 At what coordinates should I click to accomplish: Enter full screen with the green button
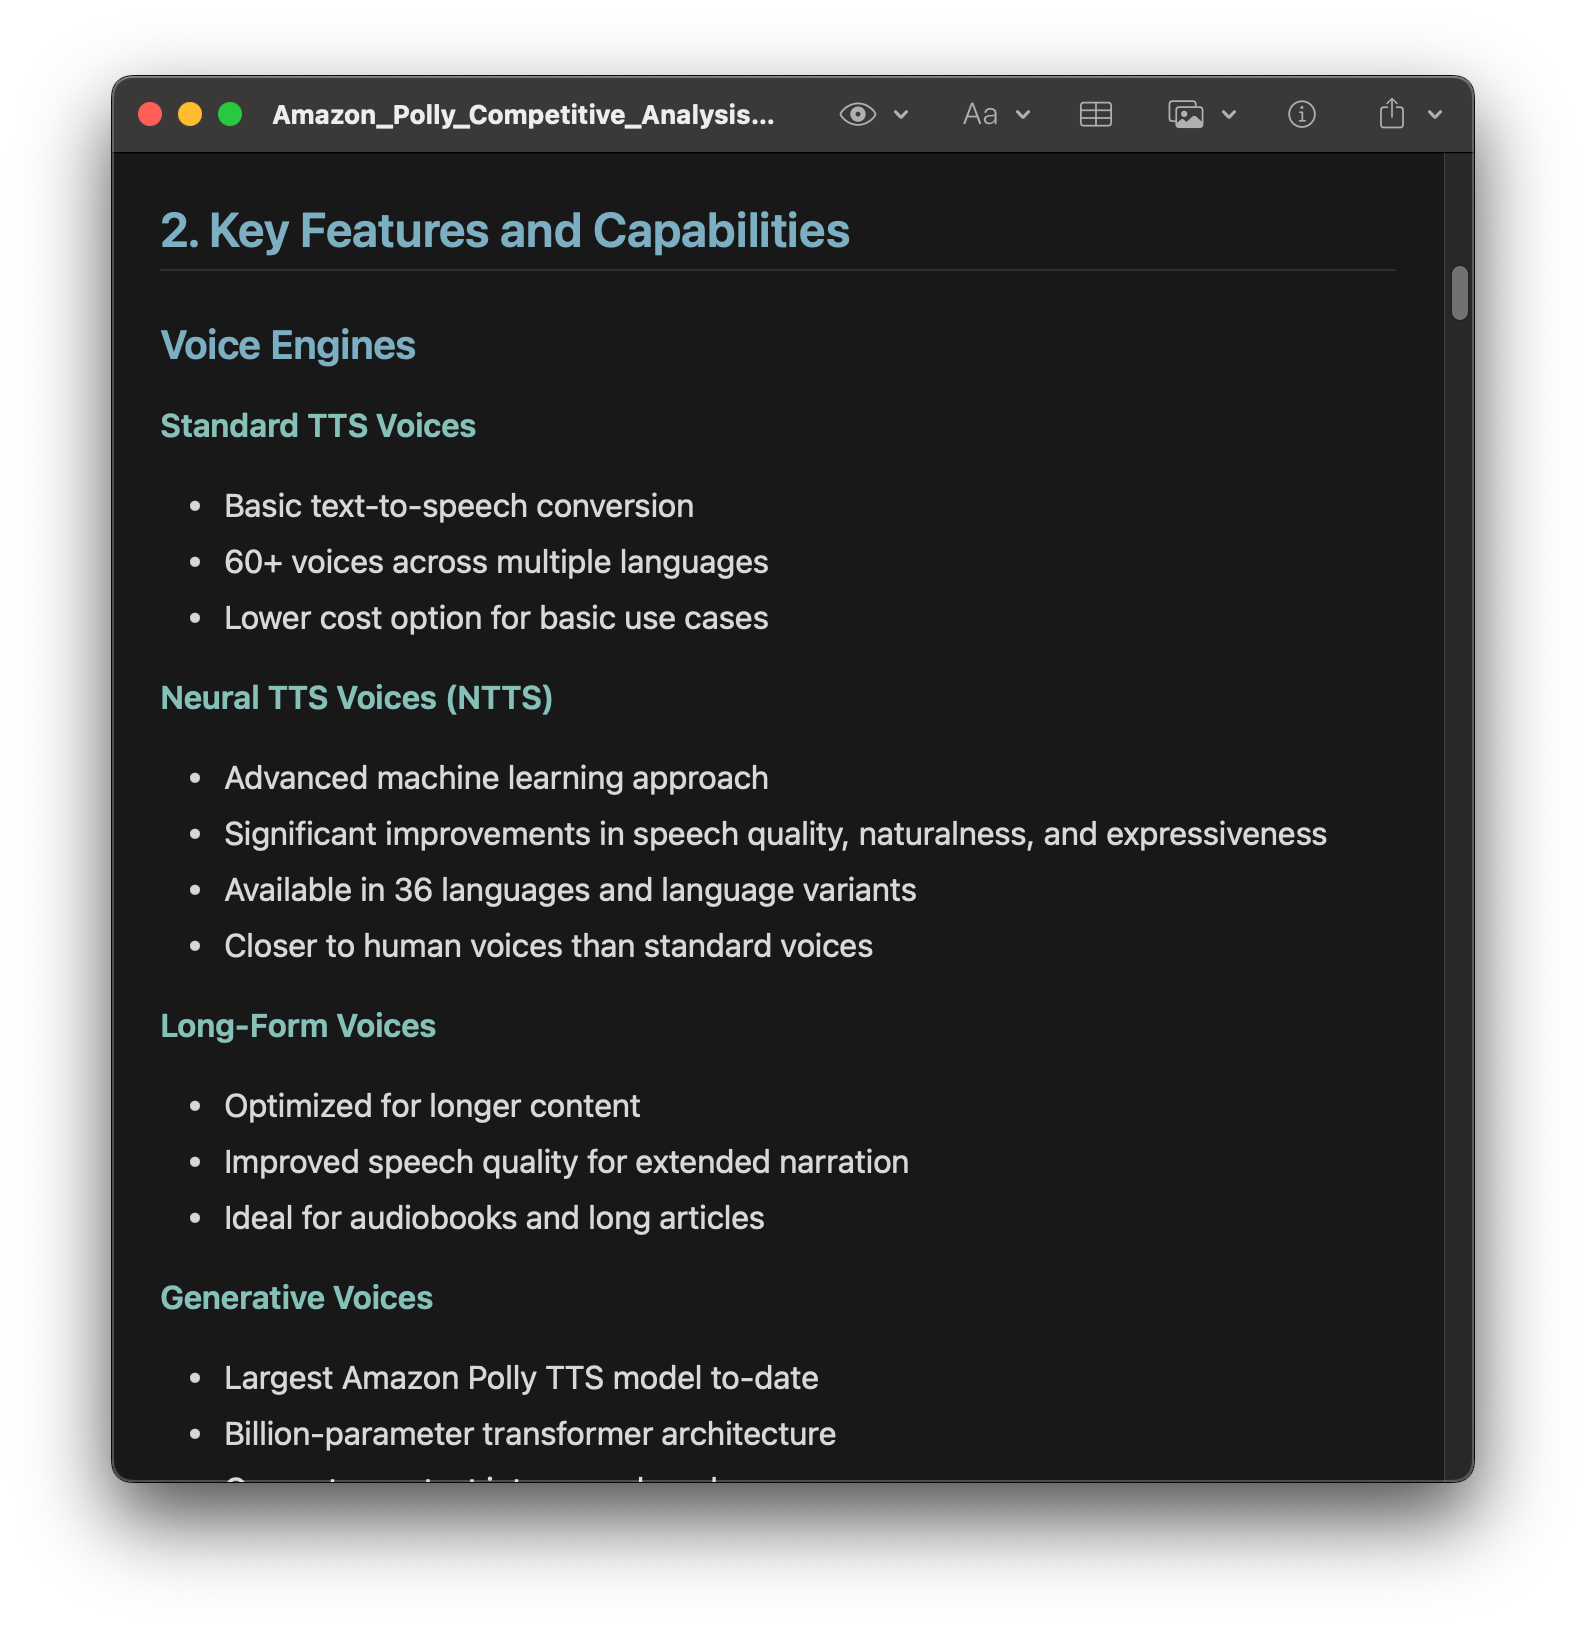point(231,114)
